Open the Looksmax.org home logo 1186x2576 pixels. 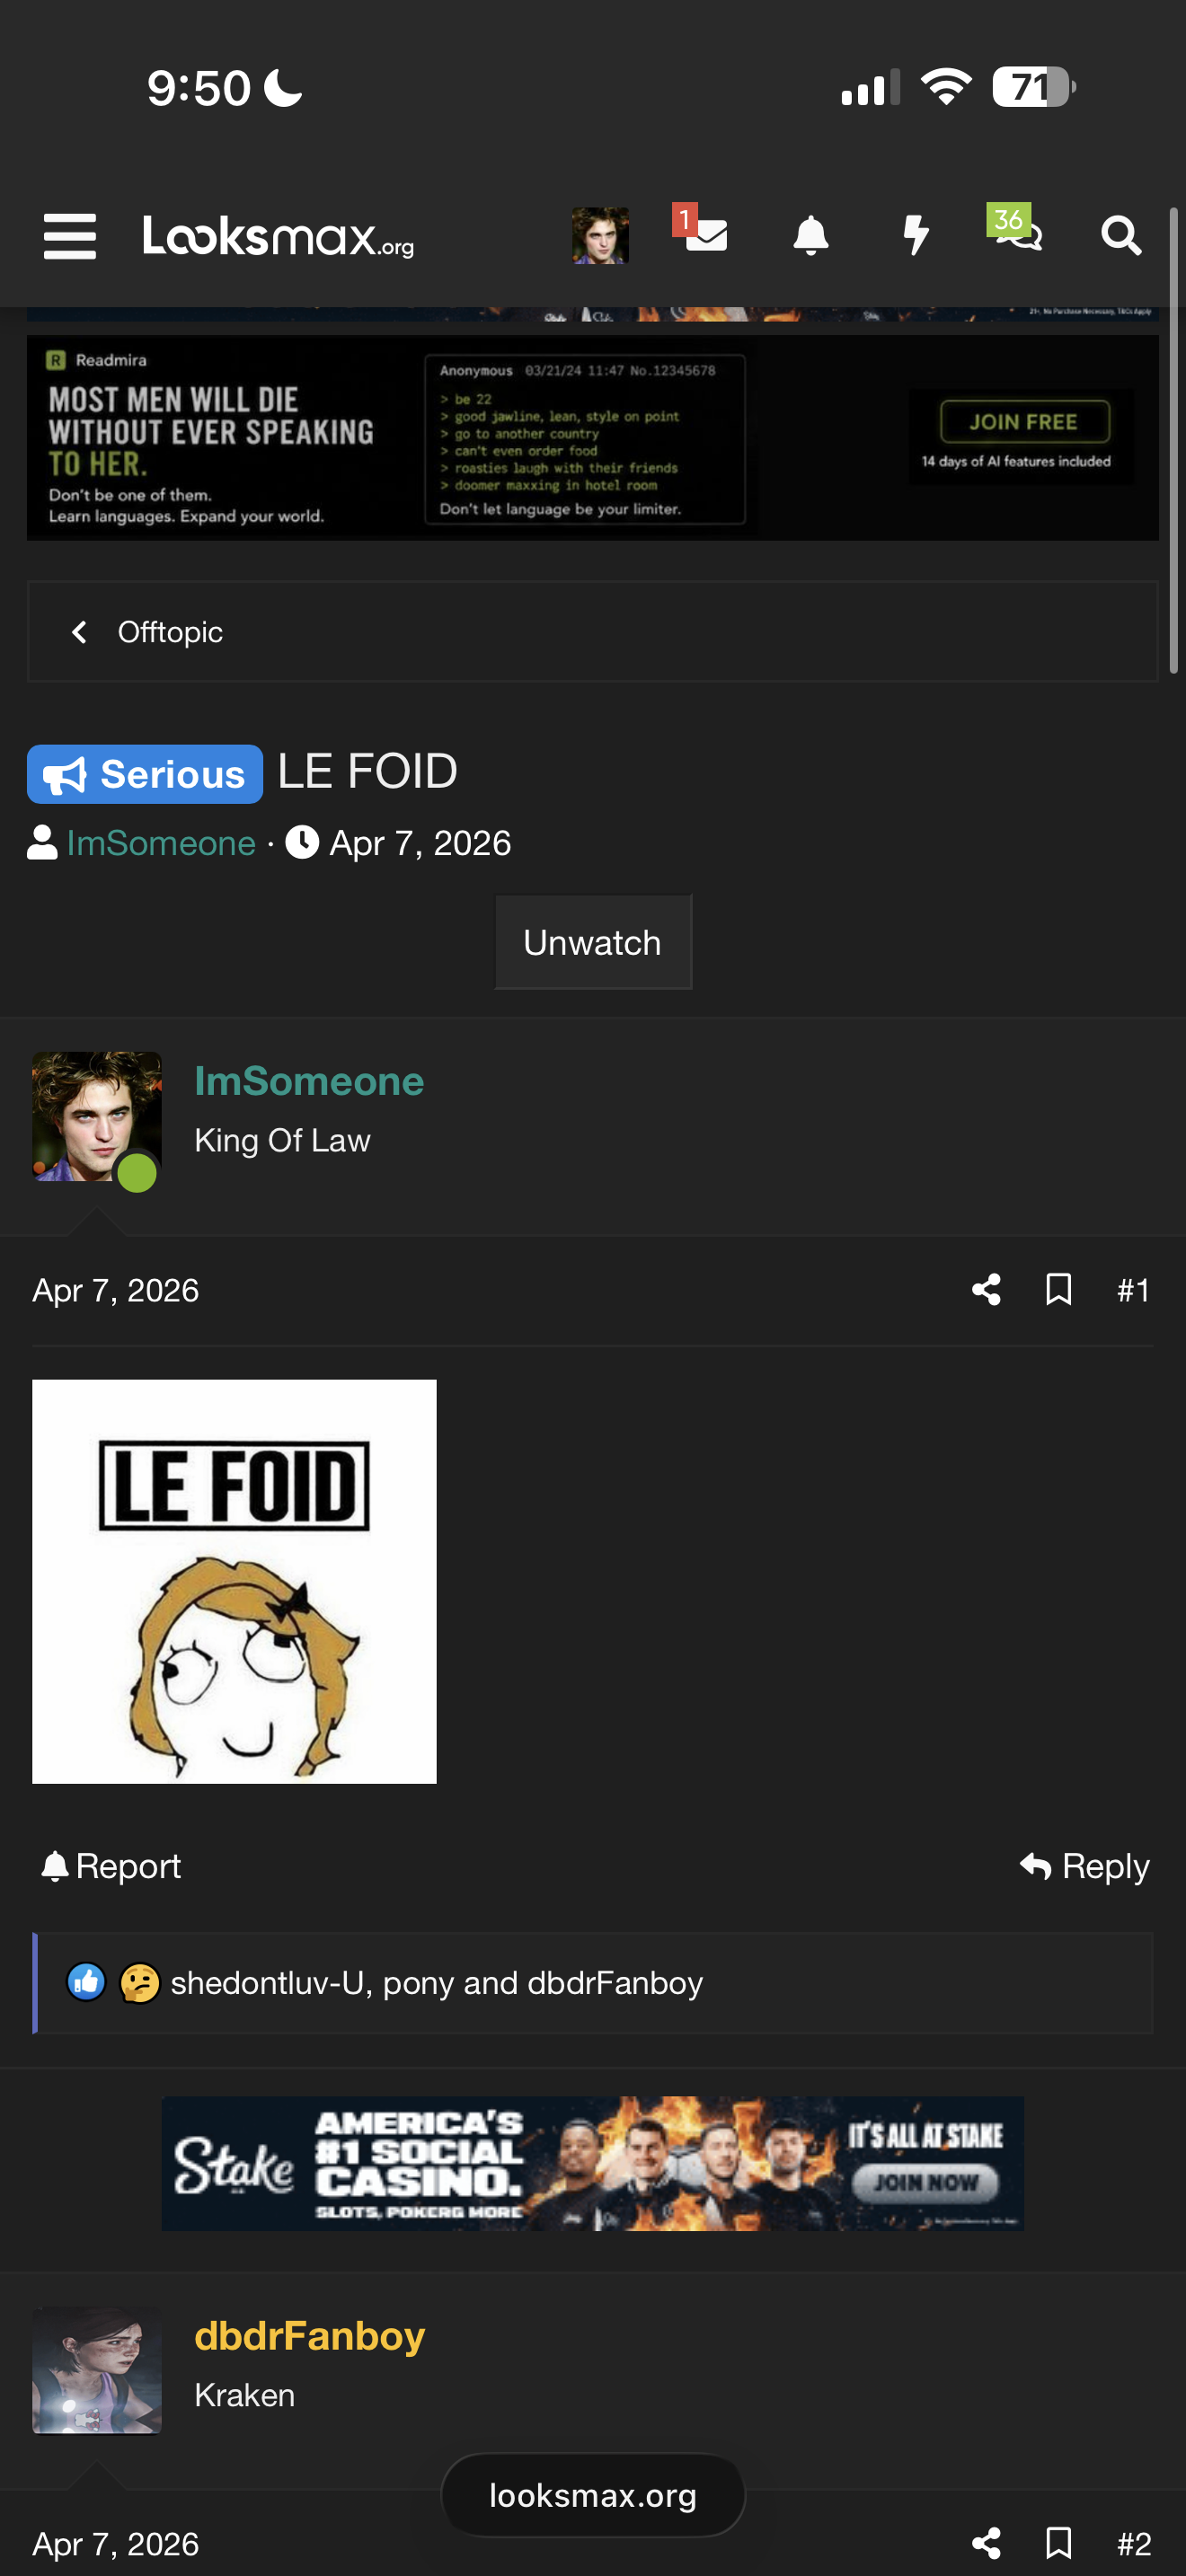point(279,237)
